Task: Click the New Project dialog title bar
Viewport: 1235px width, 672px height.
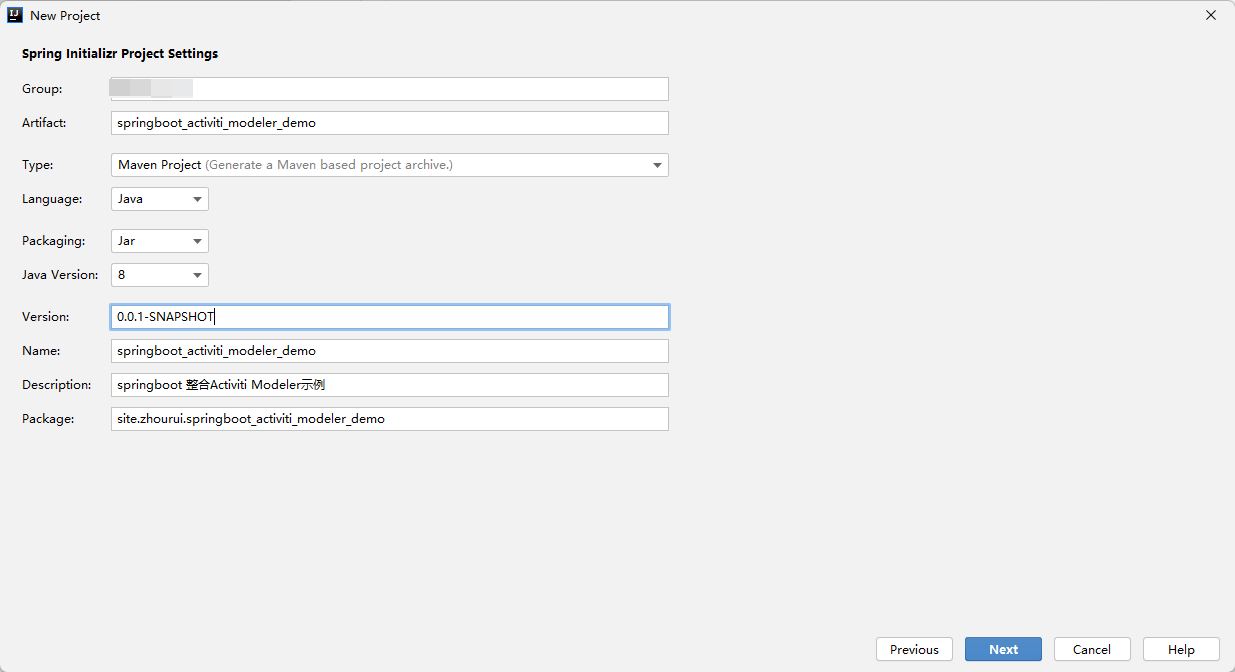Action: 600,15
